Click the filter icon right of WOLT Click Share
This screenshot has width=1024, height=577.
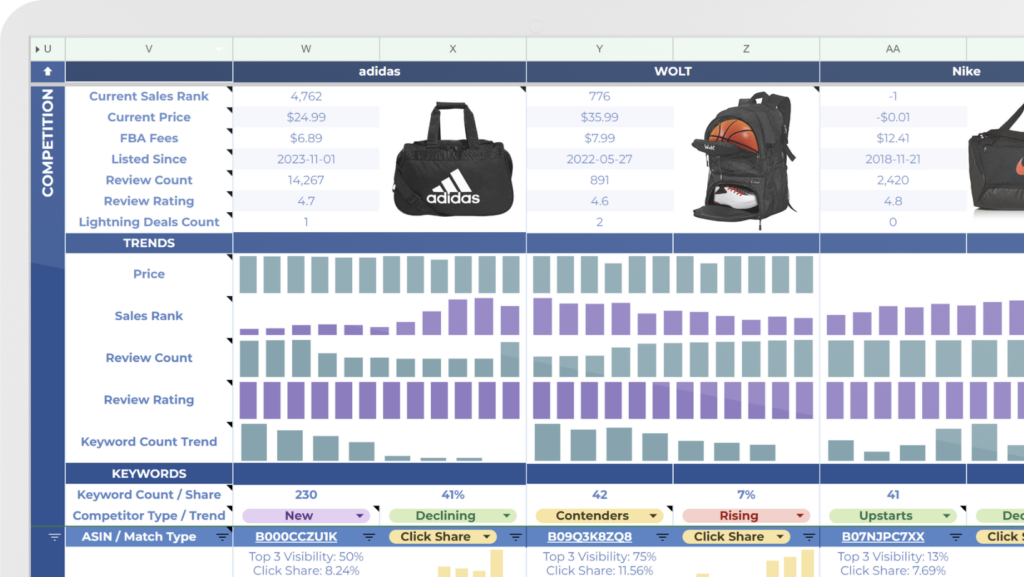tap(808, 537)
